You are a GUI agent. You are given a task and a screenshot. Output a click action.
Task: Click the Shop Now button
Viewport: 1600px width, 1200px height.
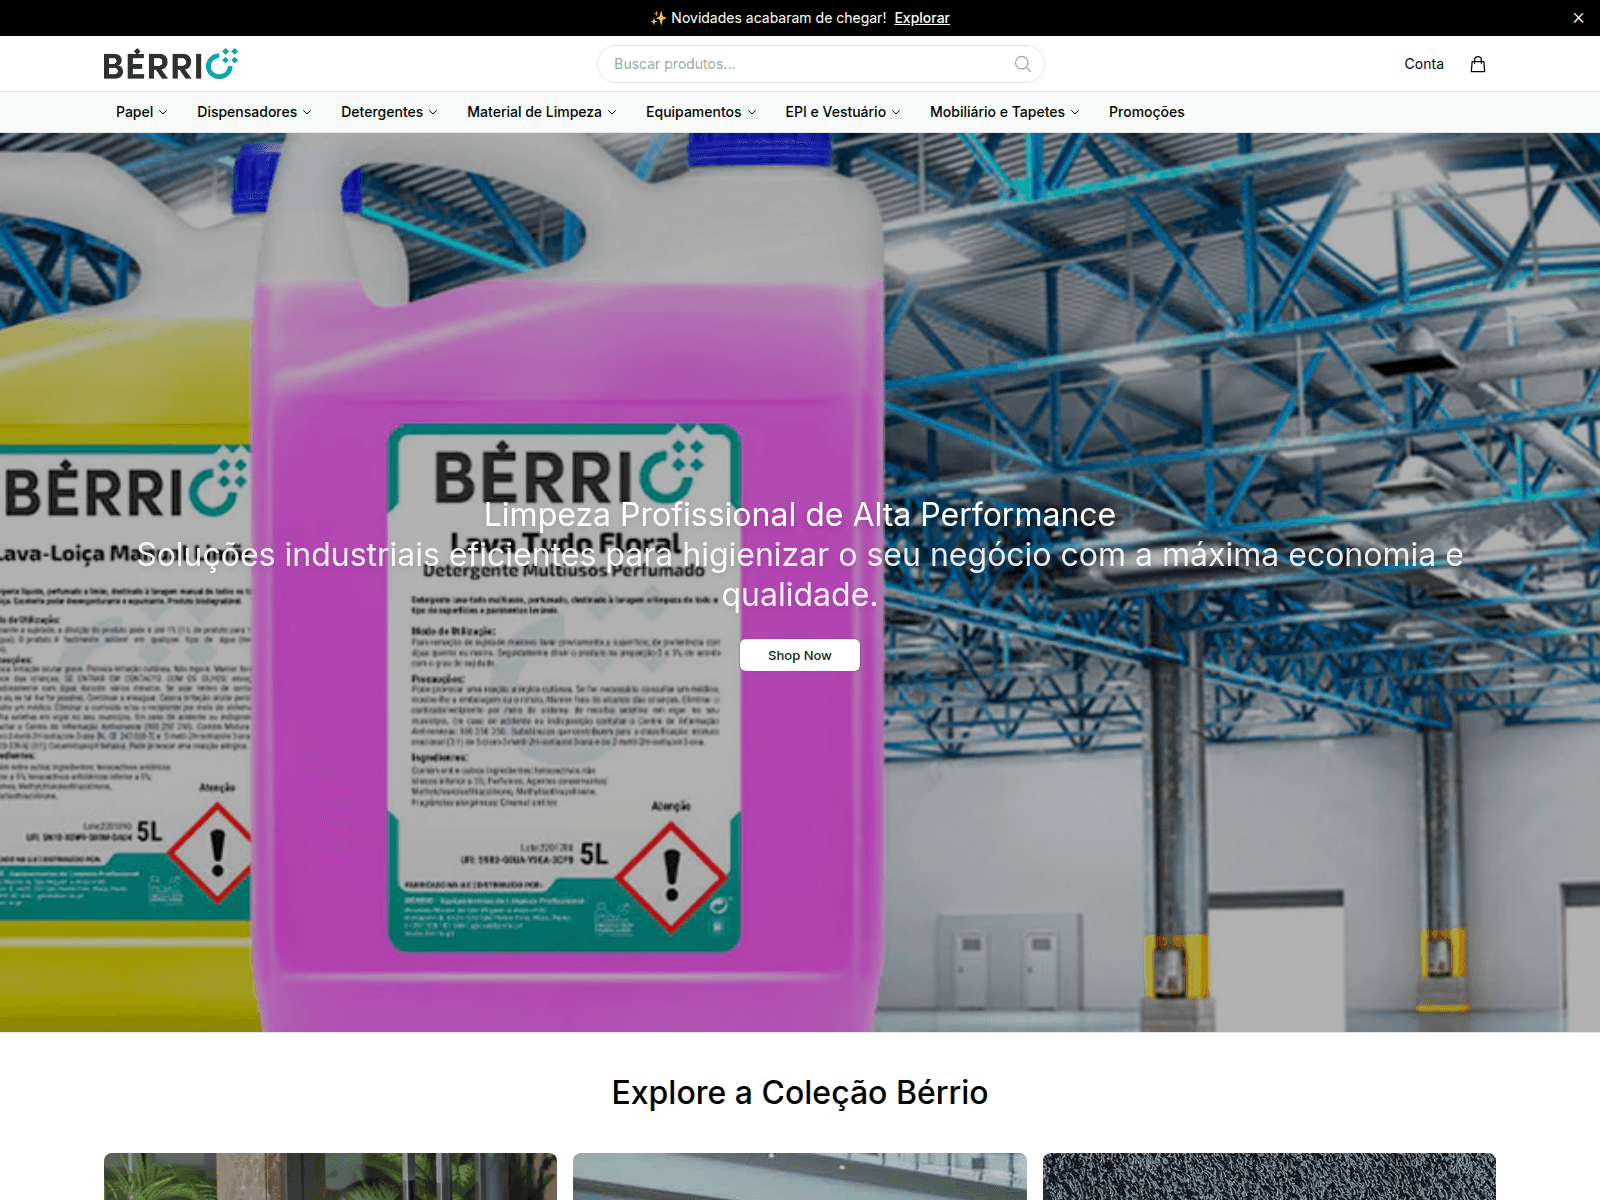tap(800, 655)
